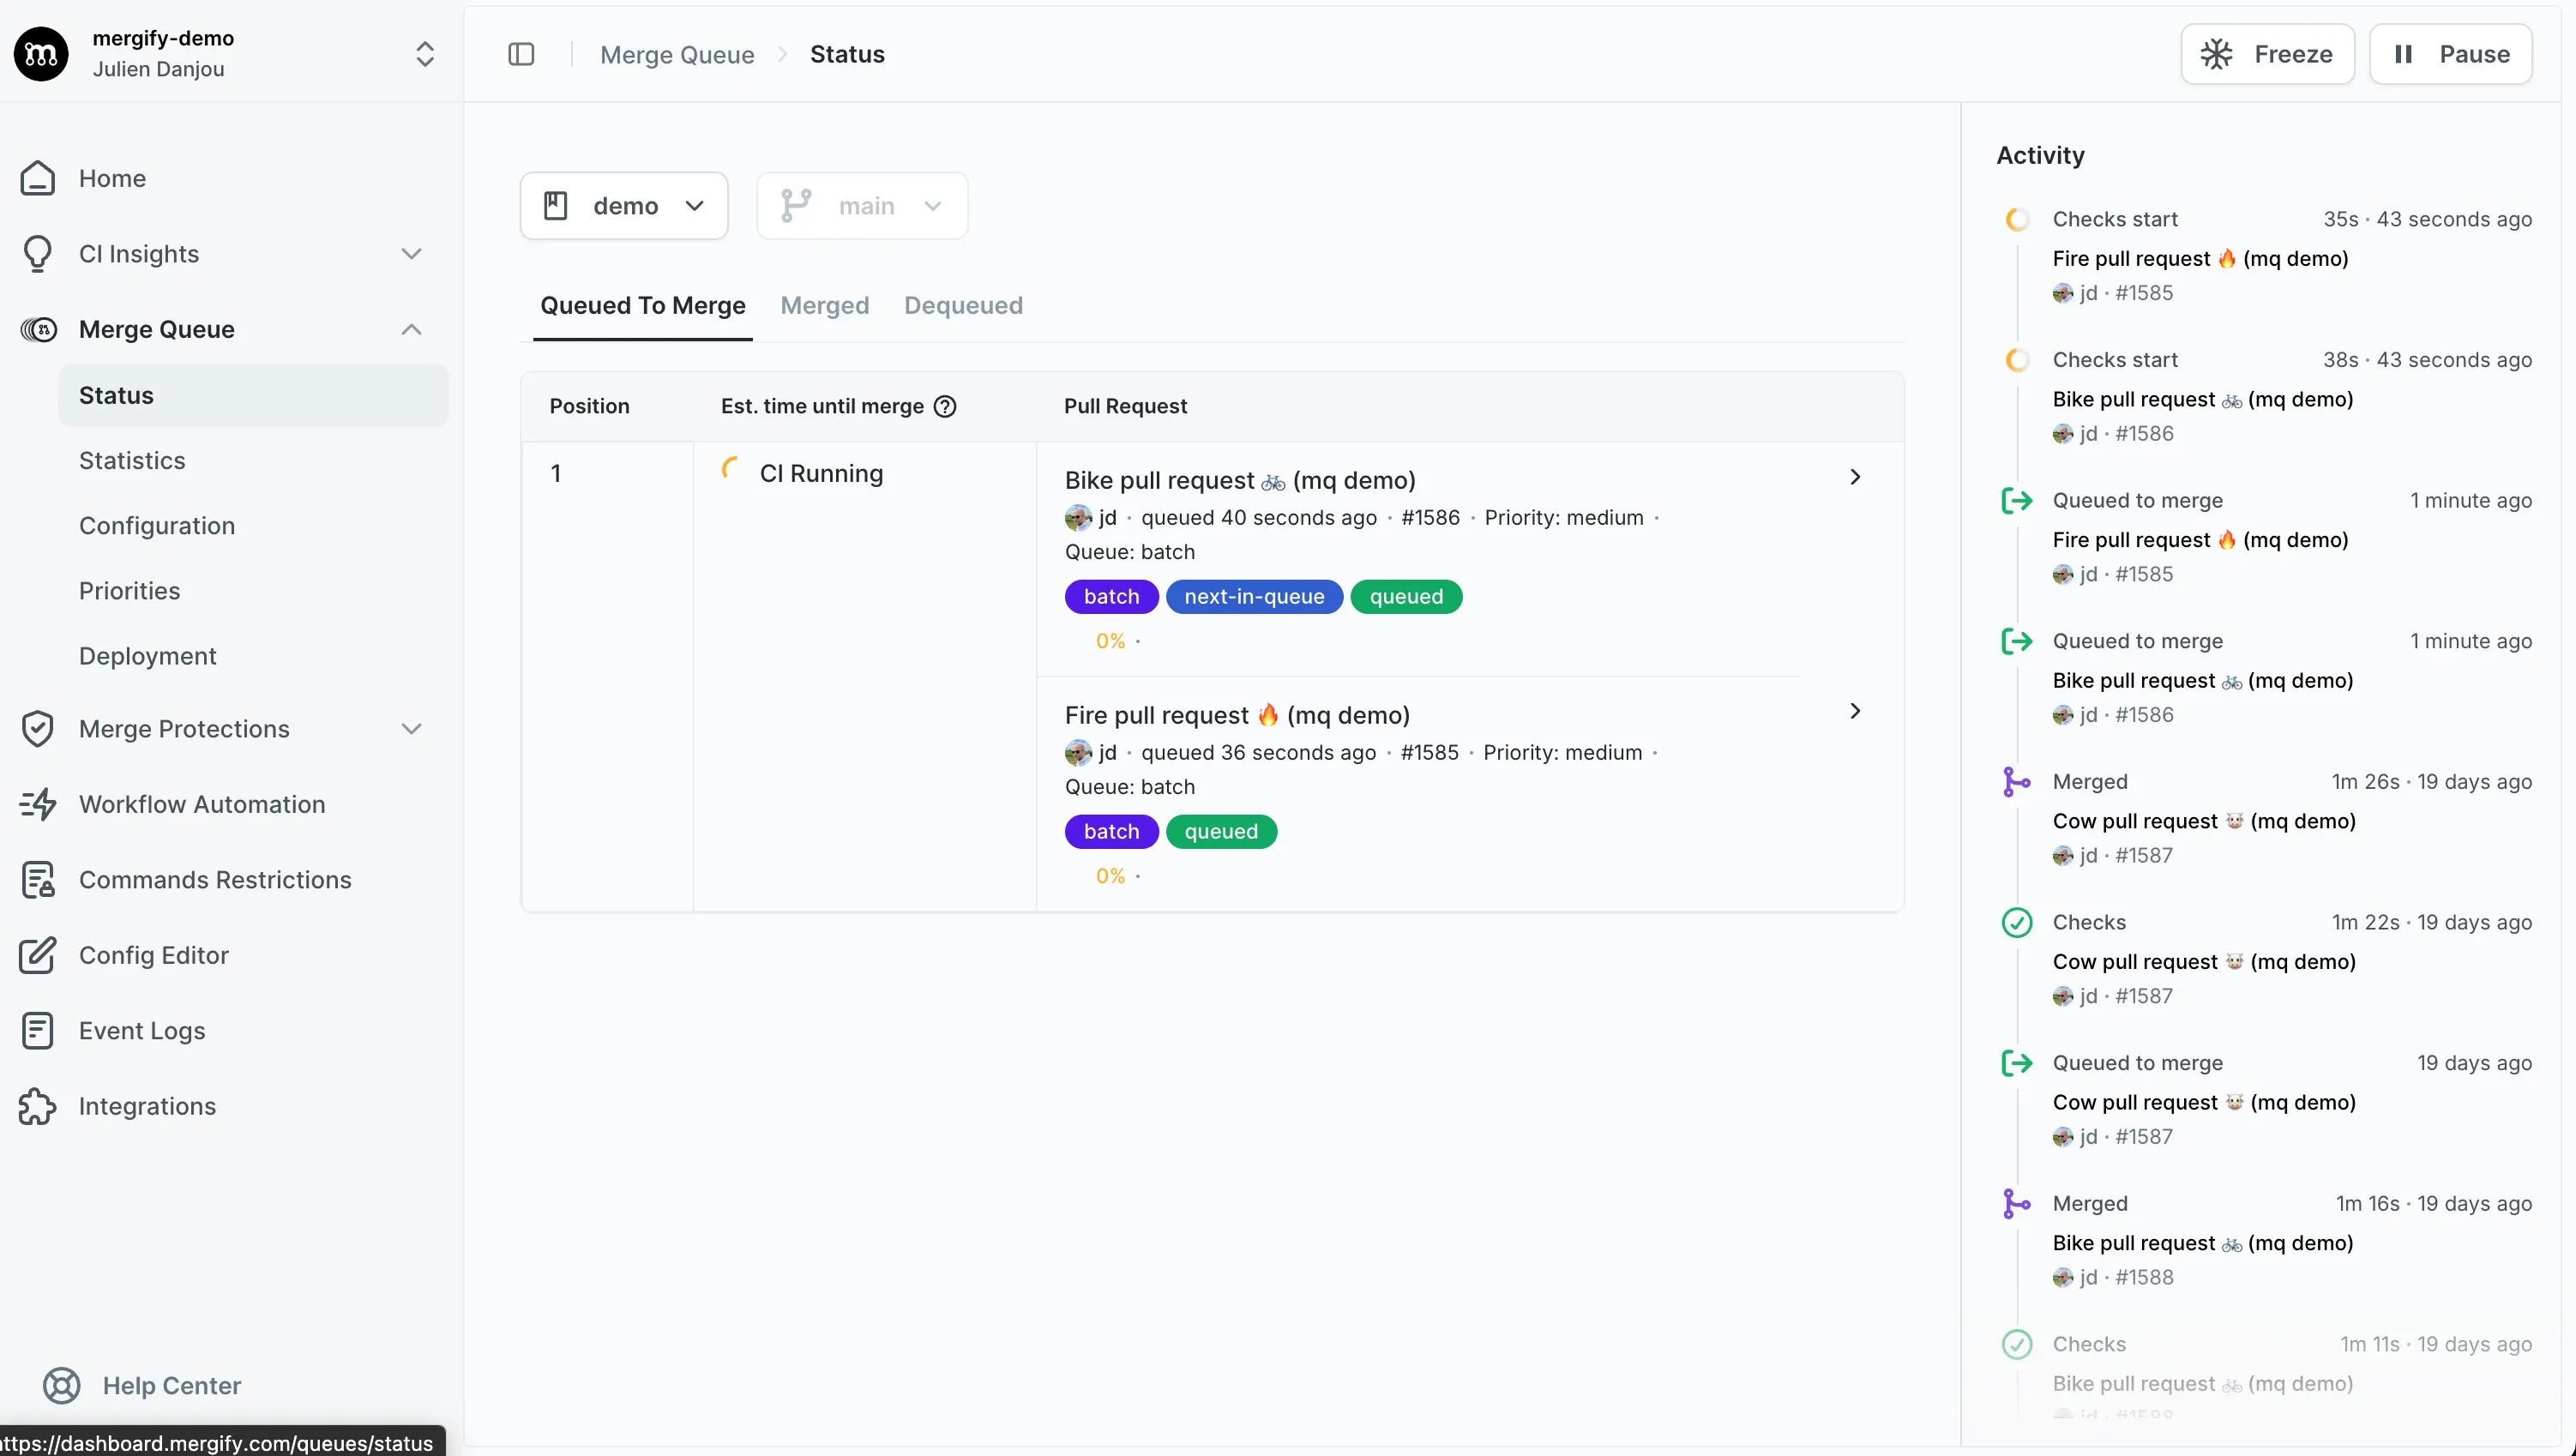2576x1456 pixels.
Task: Open the Help Center lifebuoy icon
Action: pos(60,1385)
